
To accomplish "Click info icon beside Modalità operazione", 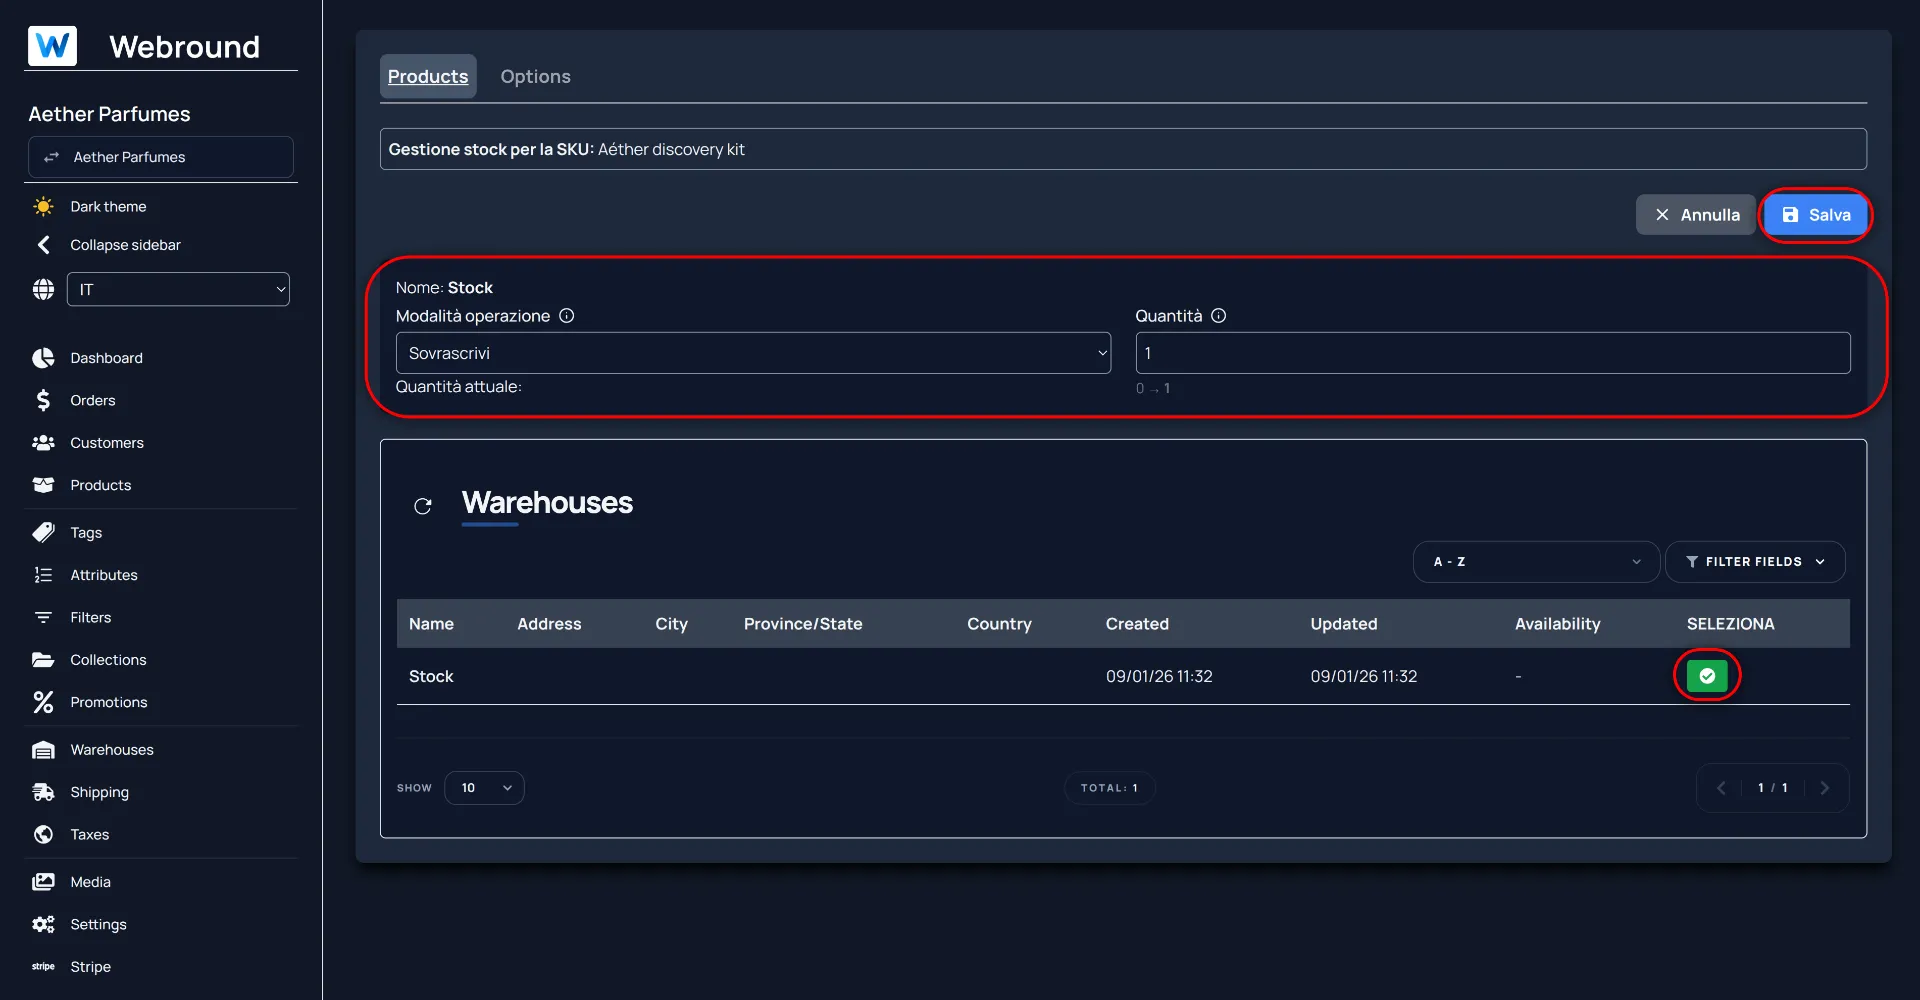I will point(567,316).
